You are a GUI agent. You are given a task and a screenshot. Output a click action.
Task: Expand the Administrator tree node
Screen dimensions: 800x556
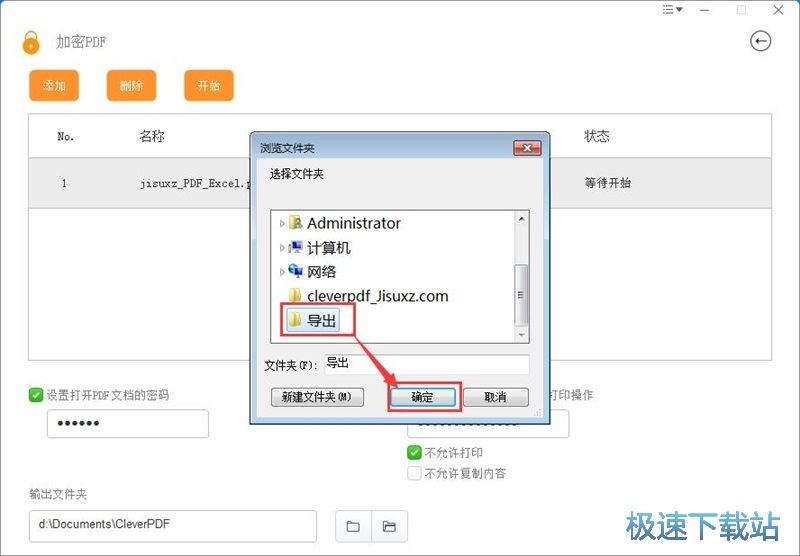tap(282, 223)
